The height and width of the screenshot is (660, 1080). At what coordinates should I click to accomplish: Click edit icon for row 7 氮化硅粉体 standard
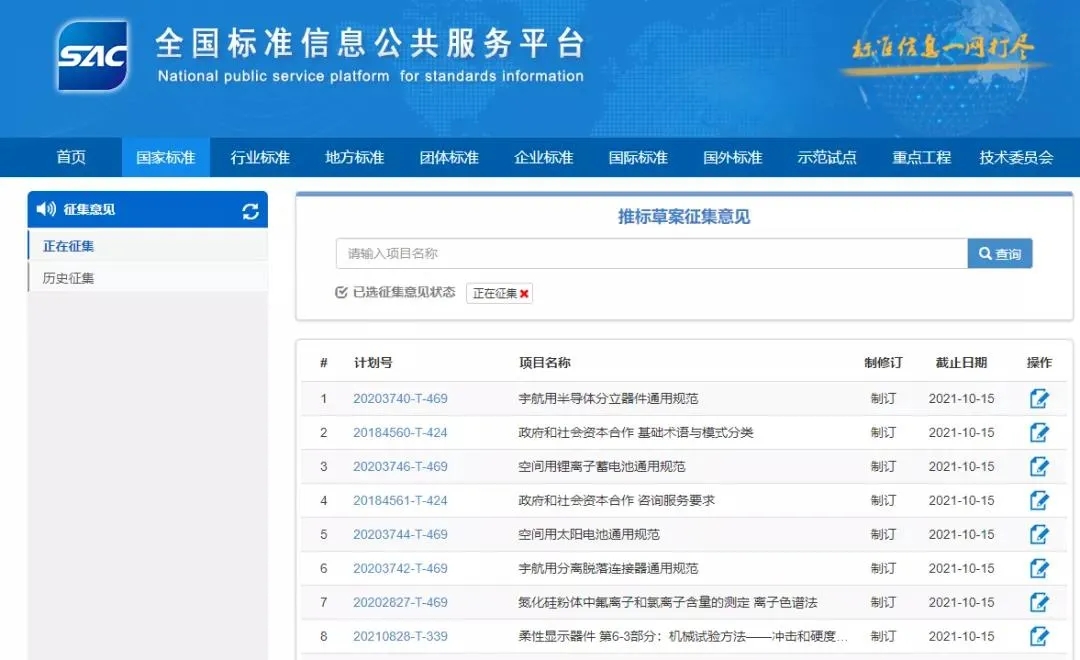[1039, 603]
